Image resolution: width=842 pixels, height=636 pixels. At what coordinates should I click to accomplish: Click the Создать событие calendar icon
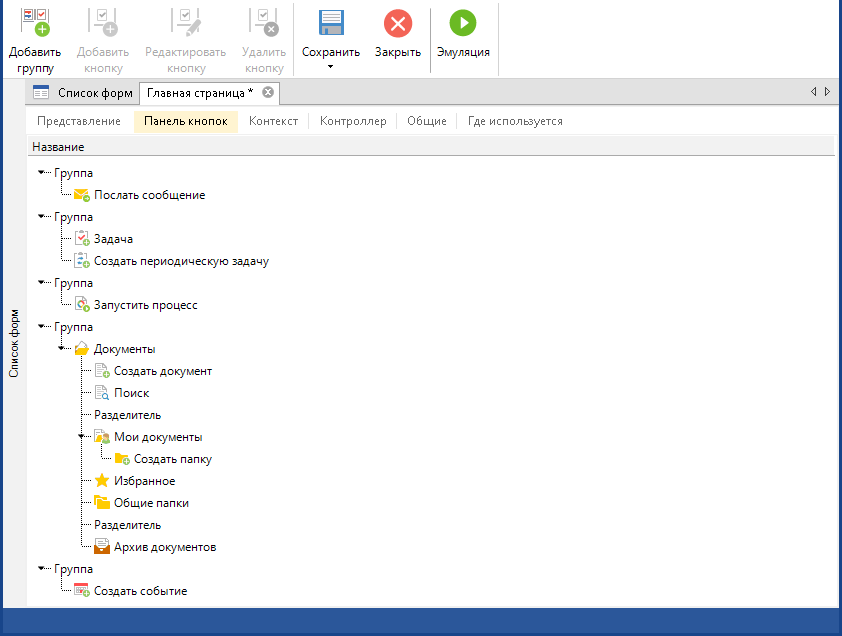pyautogui.click(x=82, y=591)
